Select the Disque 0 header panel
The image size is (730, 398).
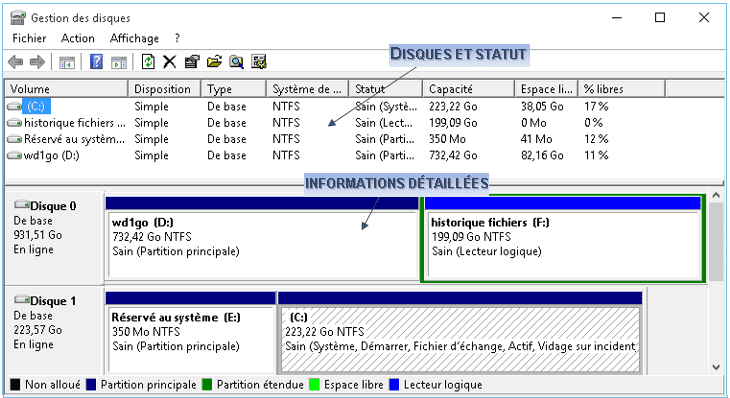tap(54, 238)
